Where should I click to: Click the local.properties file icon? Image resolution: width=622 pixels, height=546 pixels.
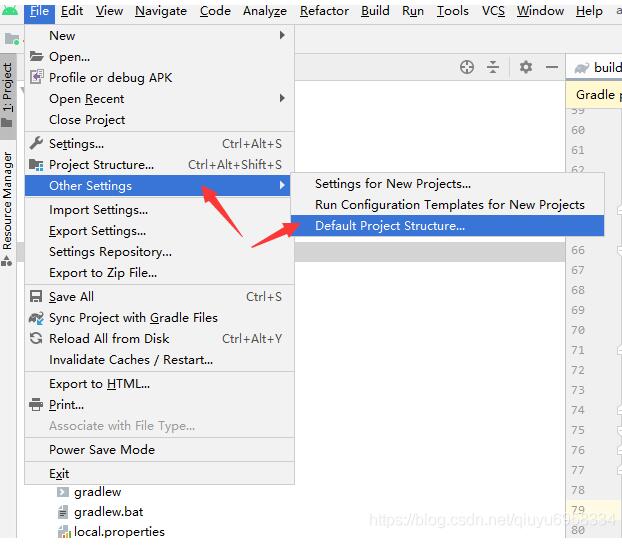64,532
